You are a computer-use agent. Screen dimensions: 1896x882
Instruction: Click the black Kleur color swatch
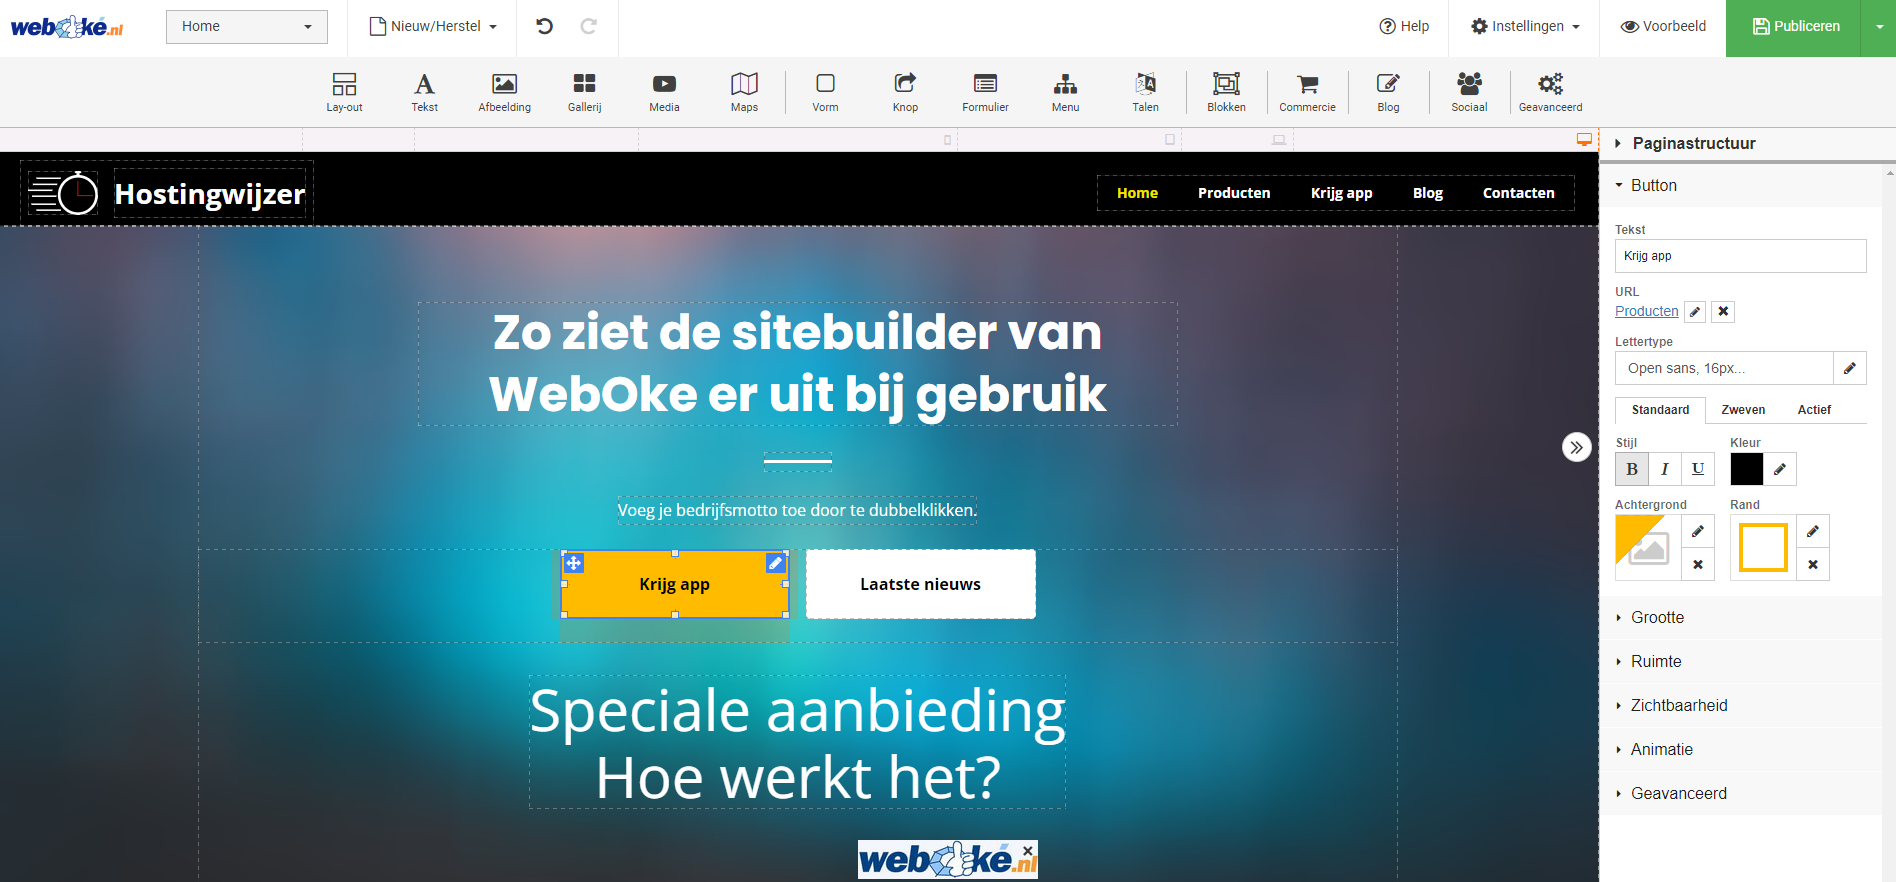[1747, 469]
